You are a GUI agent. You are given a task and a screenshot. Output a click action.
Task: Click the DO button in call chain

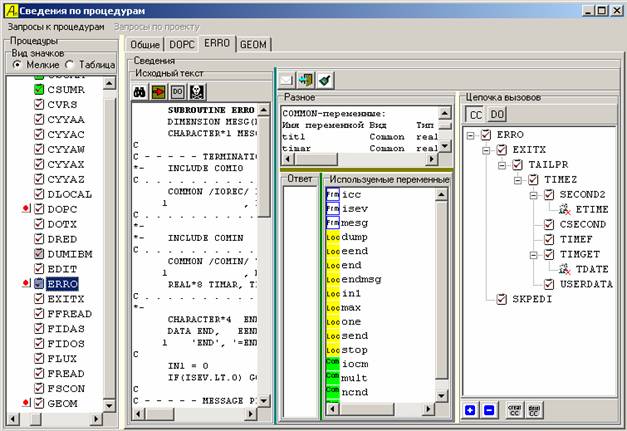point(497,115)
